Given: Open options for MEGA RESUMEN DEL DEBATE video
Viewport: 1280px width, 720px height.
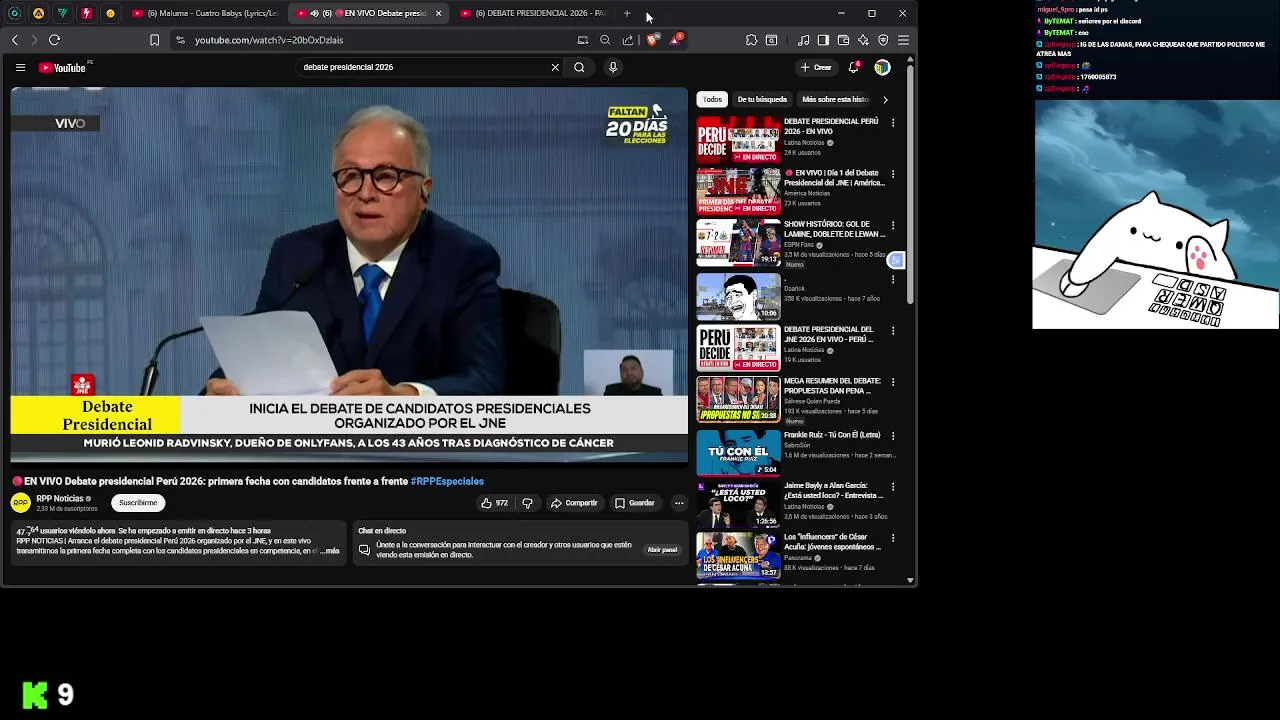Looking at the screenshot, I should tap(893, 383).
